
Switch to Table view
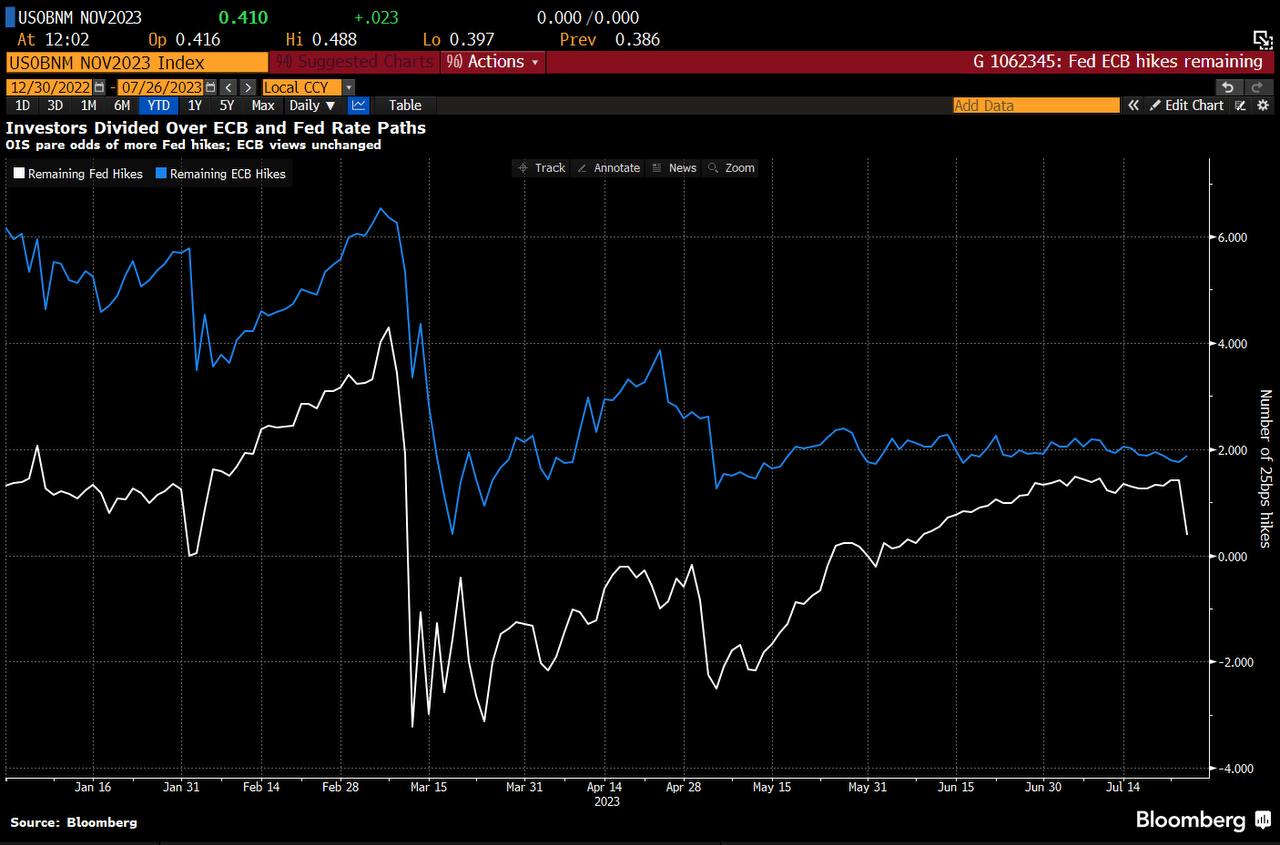pyautogui.click(x=405, y=105)
